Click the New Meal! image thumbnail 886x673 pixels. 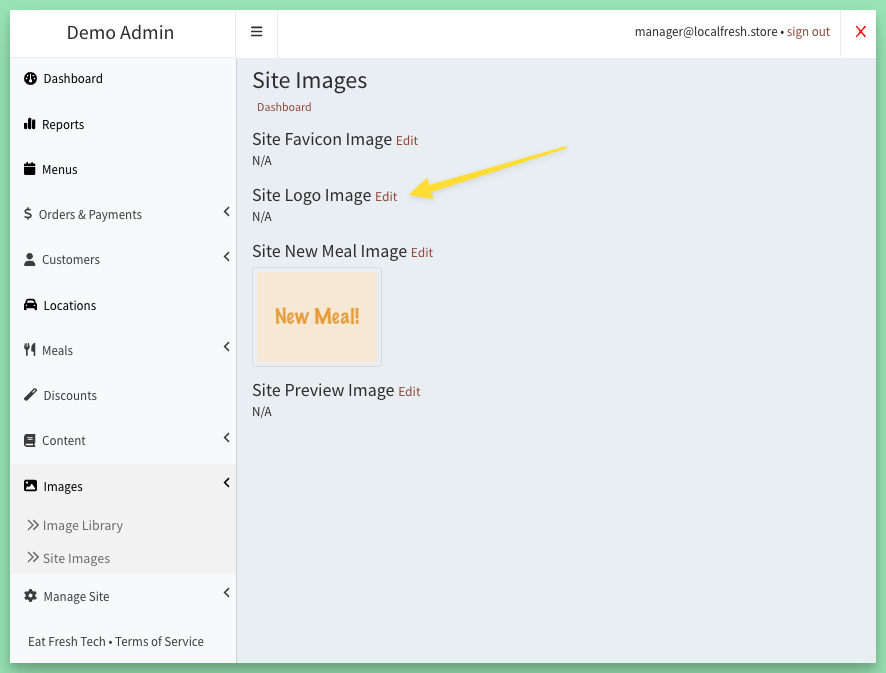coord(317,317)
